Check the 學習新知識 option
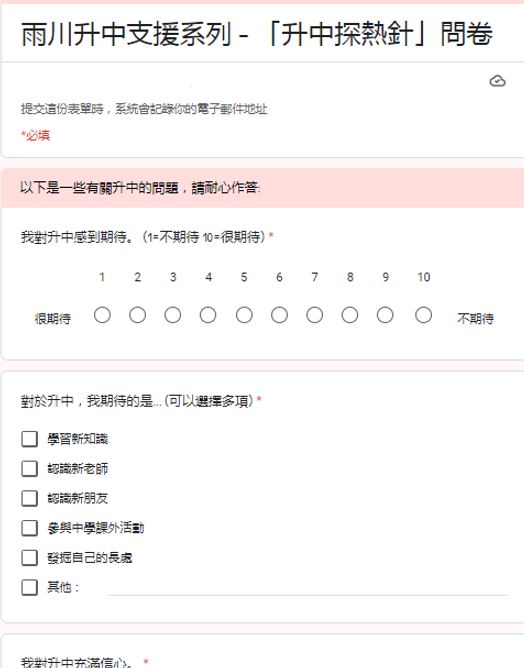This screenshot has height=668, width=524. pos(29,439)
